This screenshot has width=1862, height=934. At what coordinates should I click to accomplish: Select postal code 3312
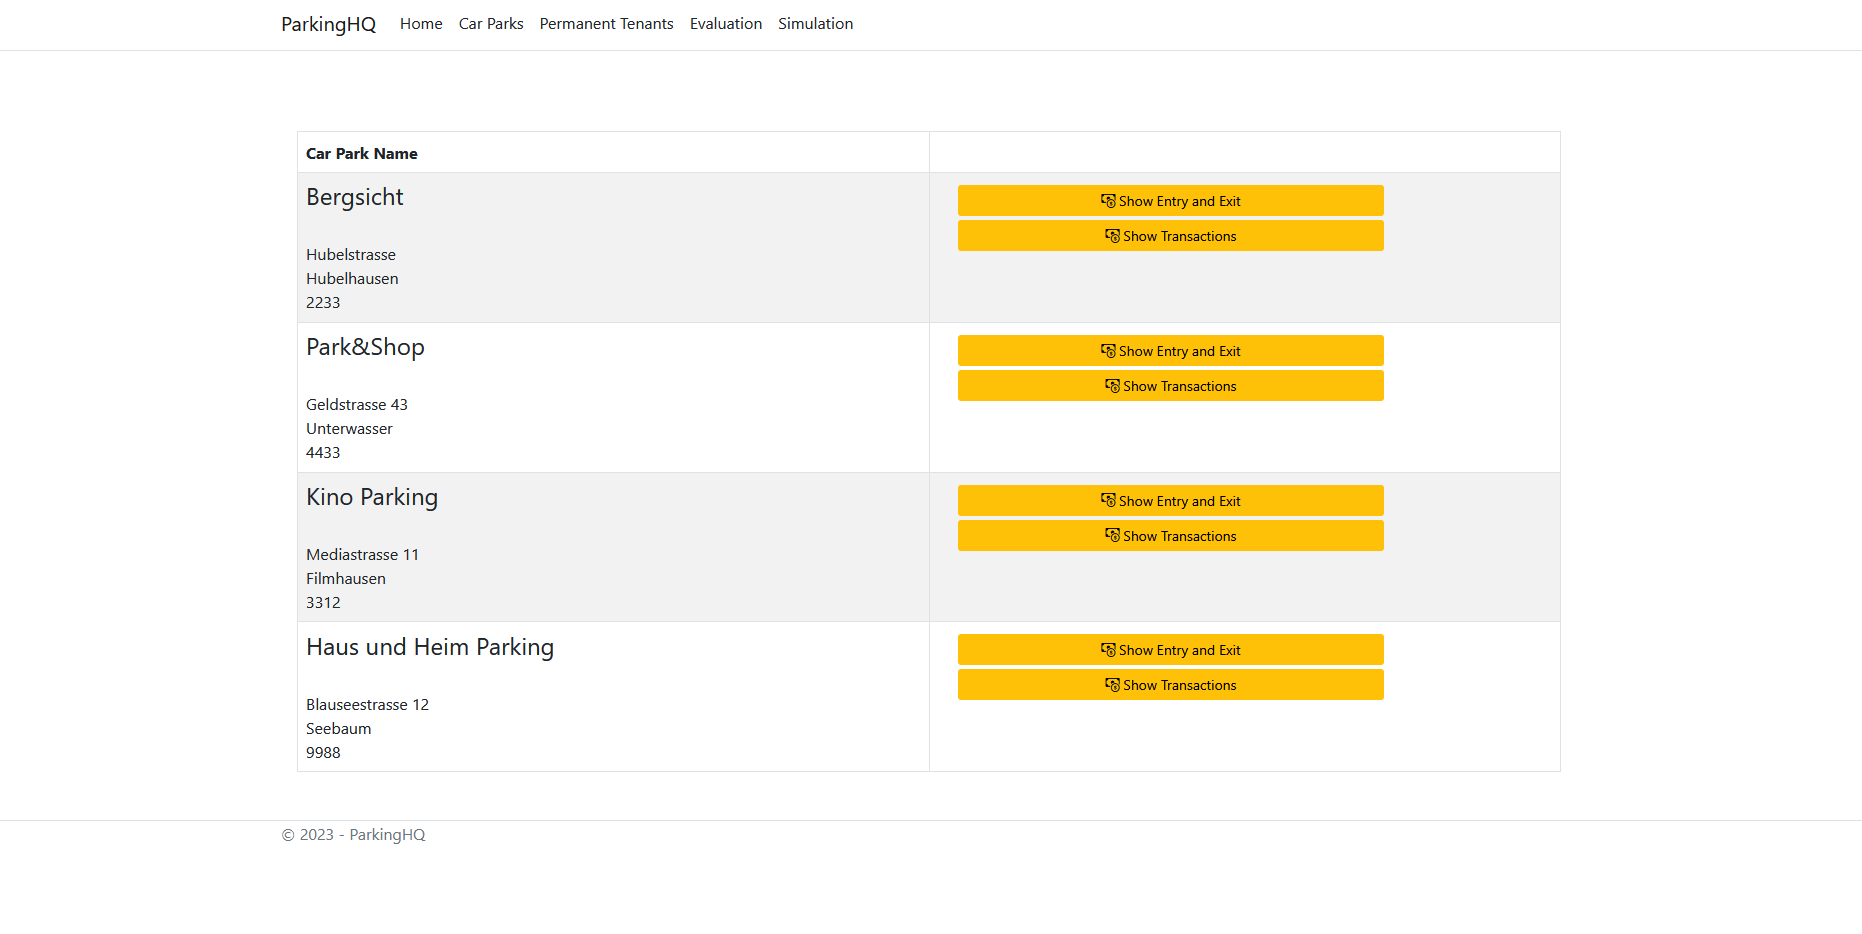click(323, 603)
